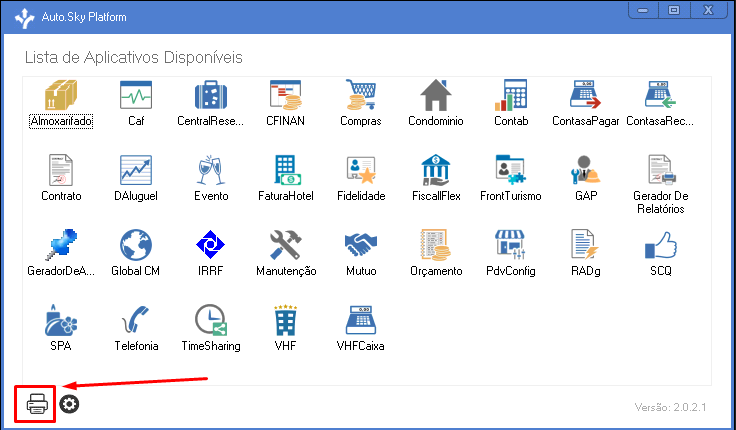
Task: Select the GAP worker icon
Action: 585,170
